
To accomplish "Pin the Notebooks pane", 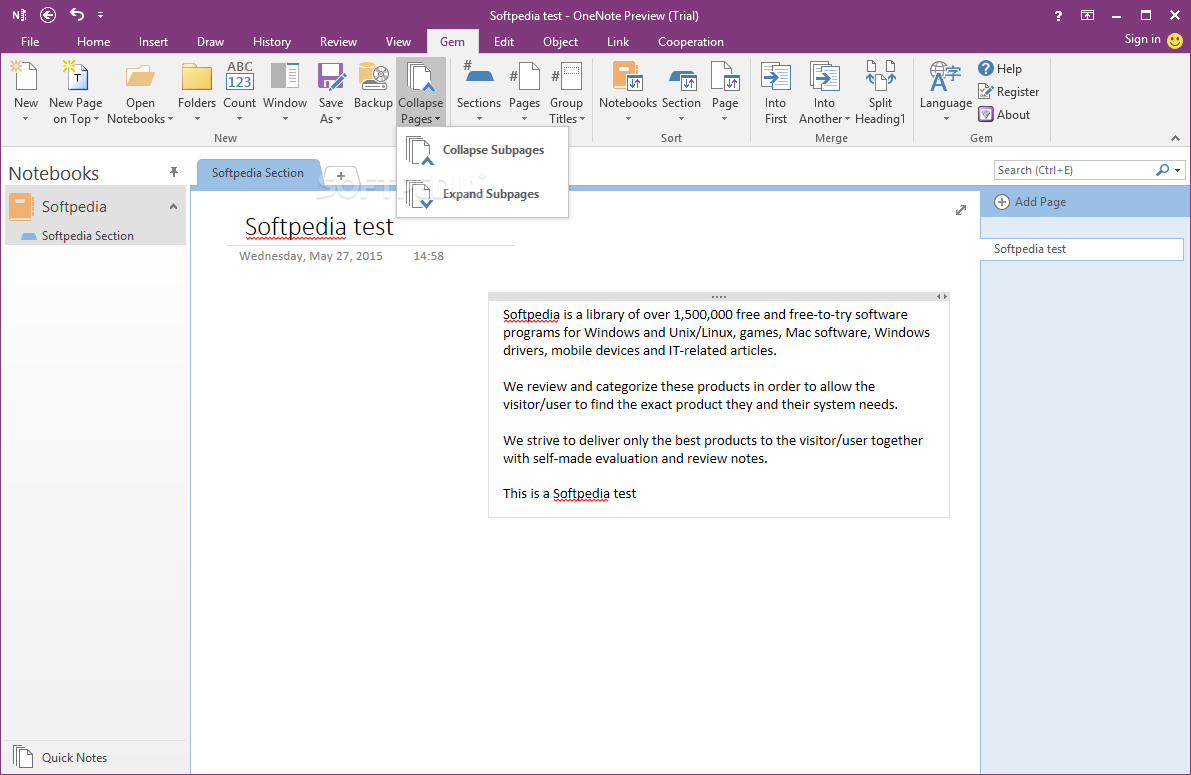I will click(174, 172).
